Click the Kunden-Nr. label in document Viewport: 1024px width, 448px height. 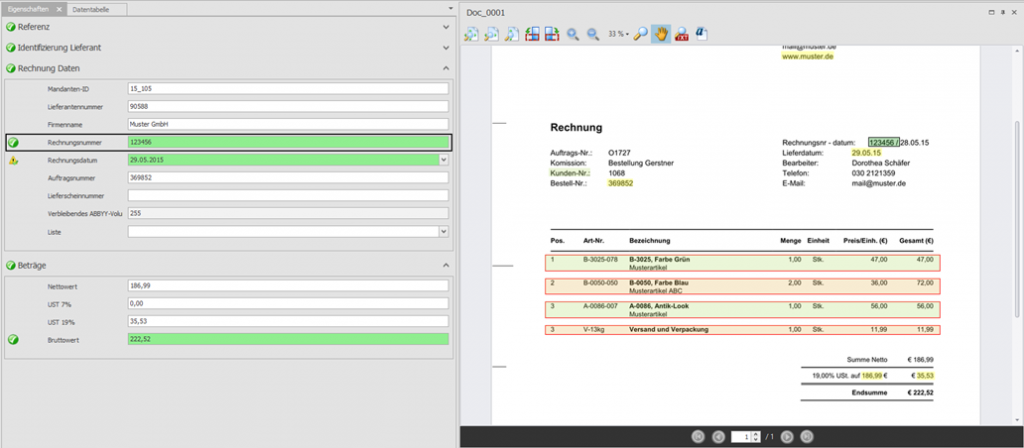click(571, 174)
